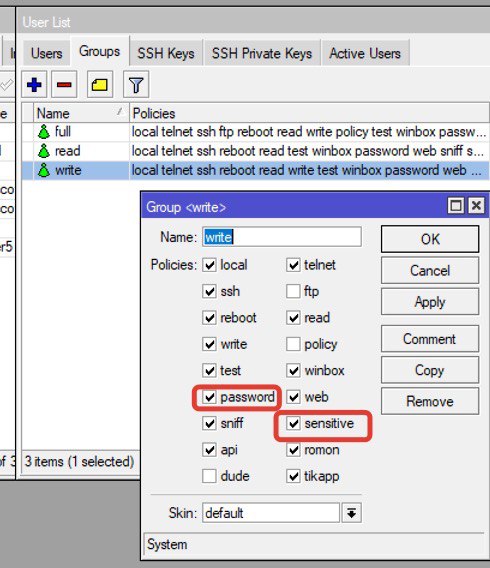Open the SSH Private Keys tab
The width and height of the screenshot is (490, 568).
(x=262, y=54)
